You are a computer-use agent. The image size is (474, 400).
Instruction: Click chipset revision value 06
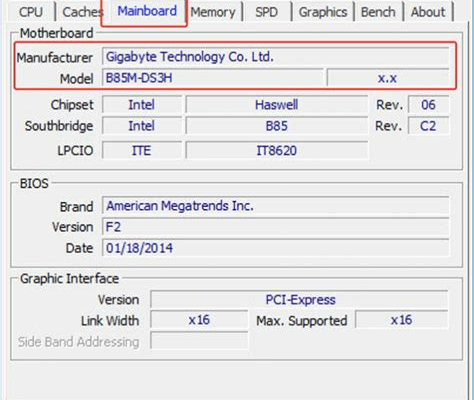click(428, 105)
